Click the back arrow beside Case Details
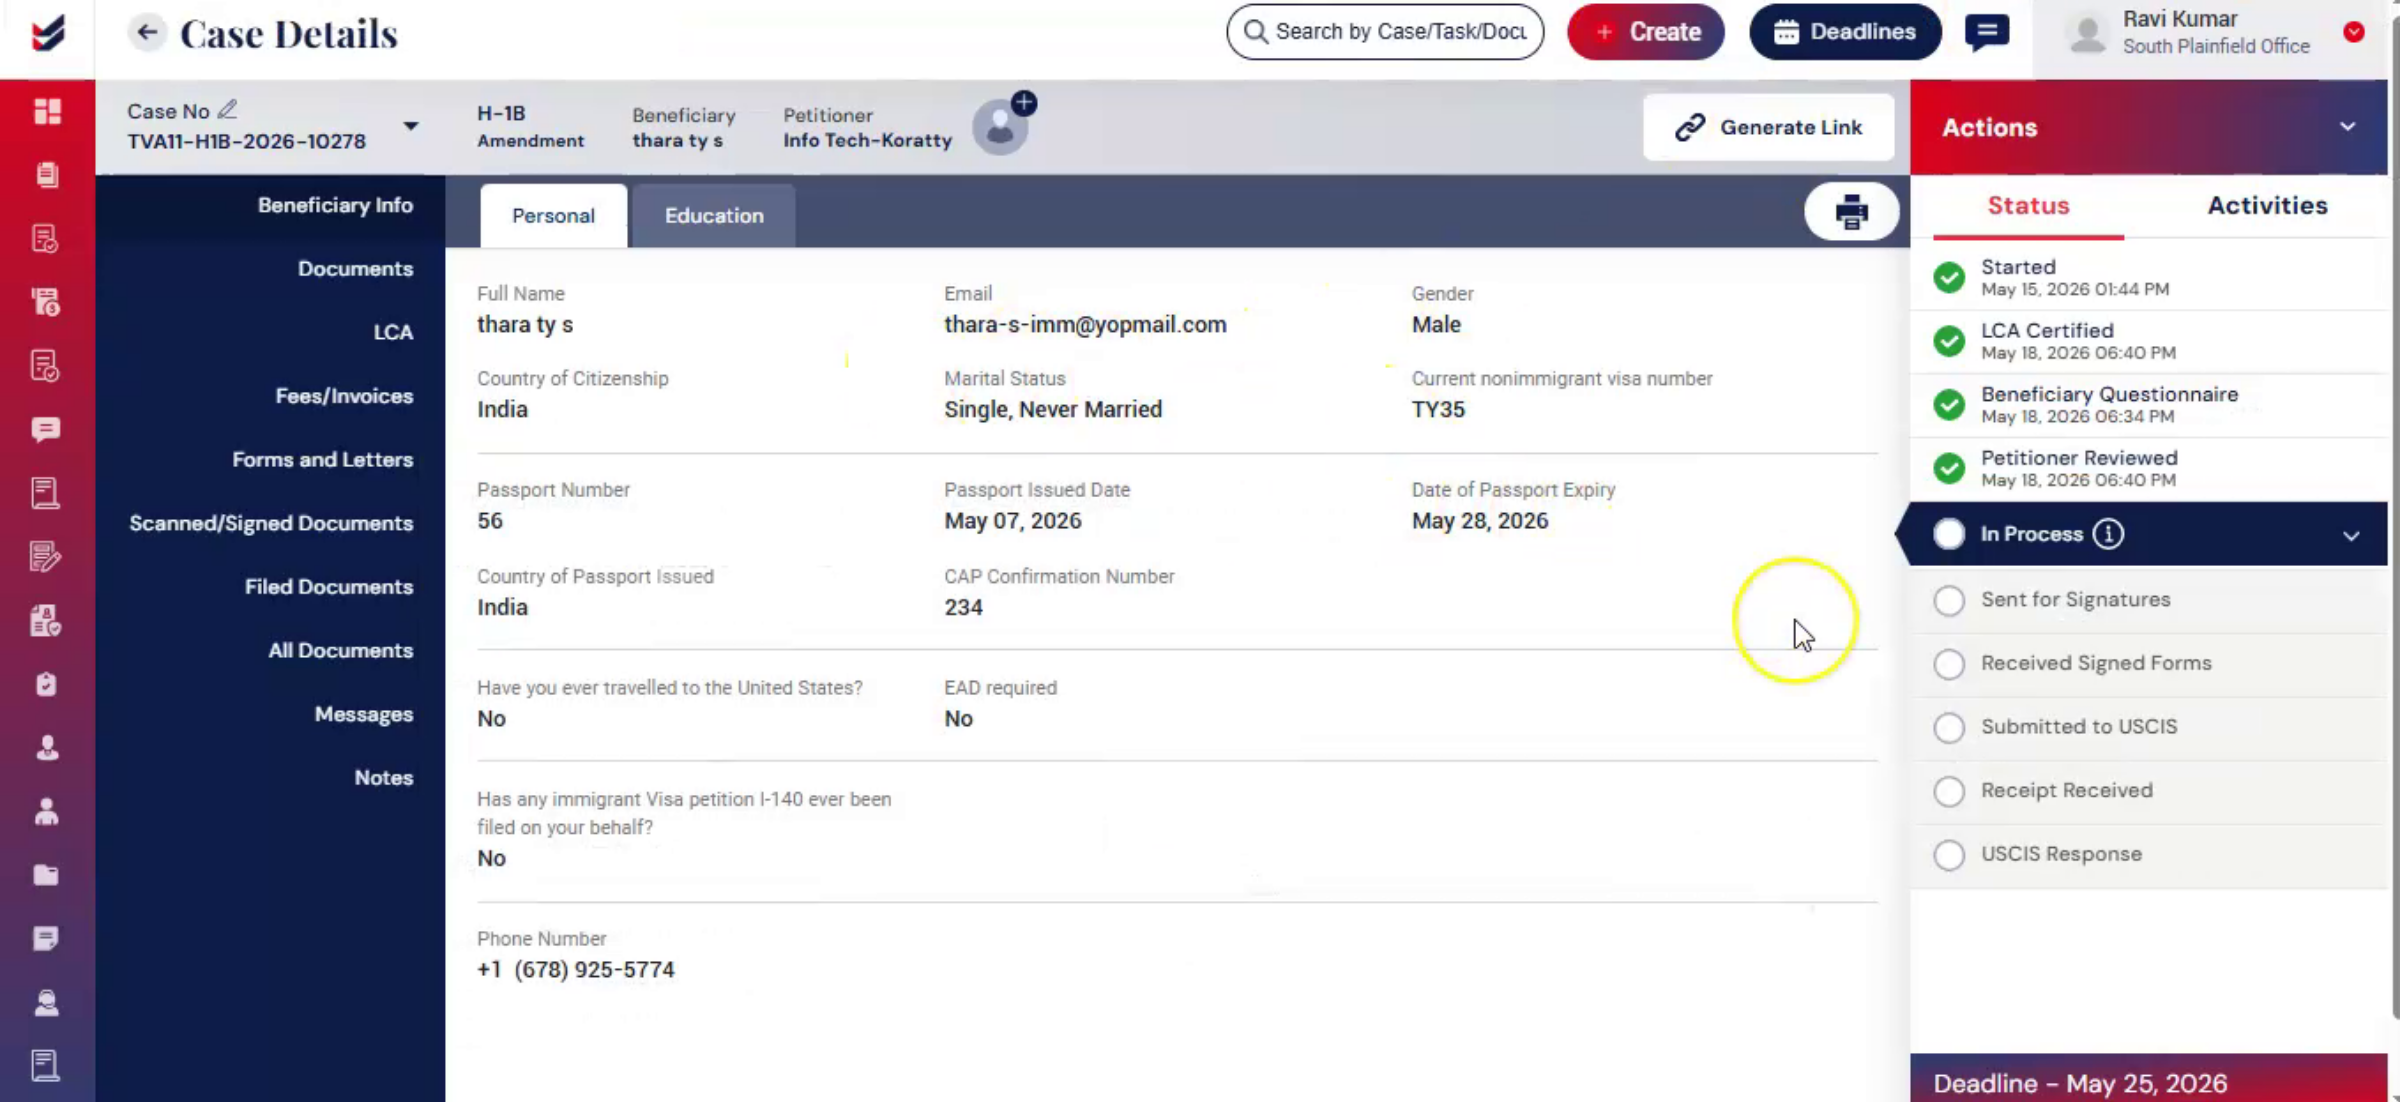 coord(147,32)
